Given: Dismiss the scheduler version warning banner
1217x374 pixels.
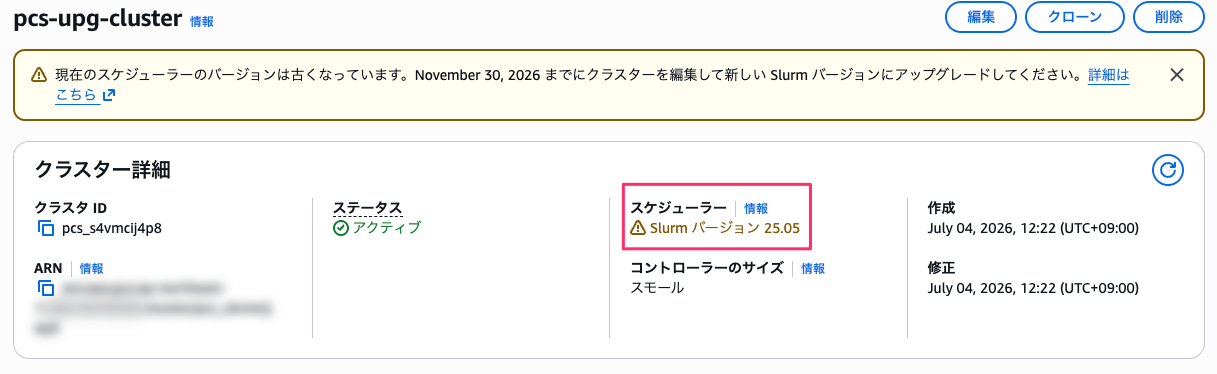Looking at the screenshot, I should coord(1177,75).
